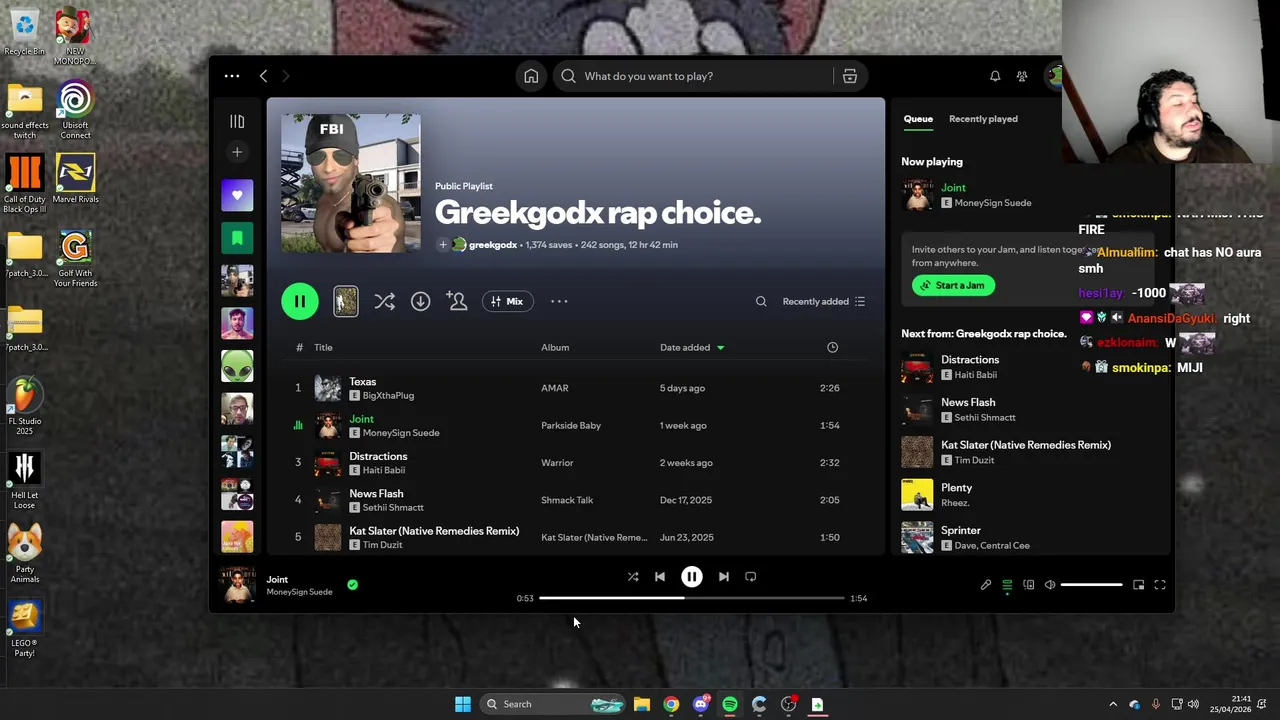
Task: Open the three-dot app menu at top left
Action: 232,76
